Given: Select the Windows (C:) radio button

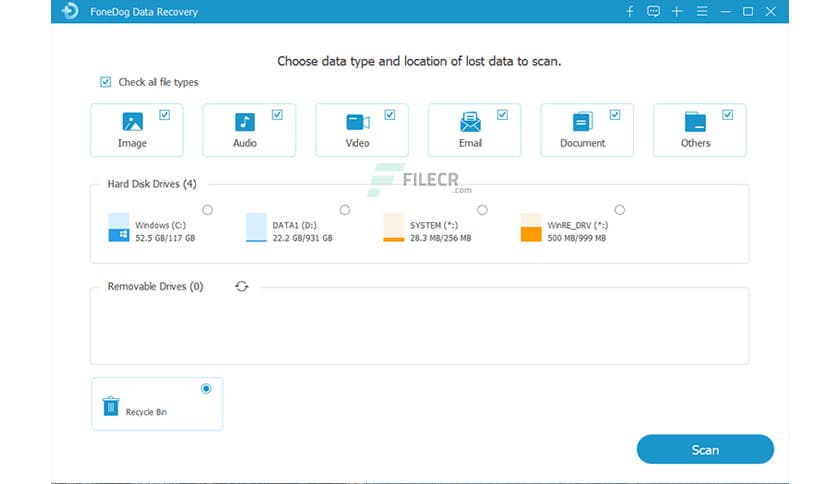Looking at the screenshot, I should click(x=207, y=210).
